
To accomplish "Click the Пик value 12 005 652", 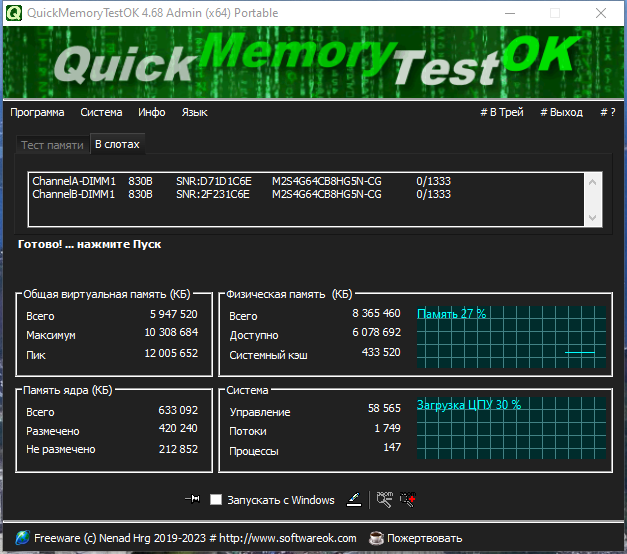I will coord(171,353).
